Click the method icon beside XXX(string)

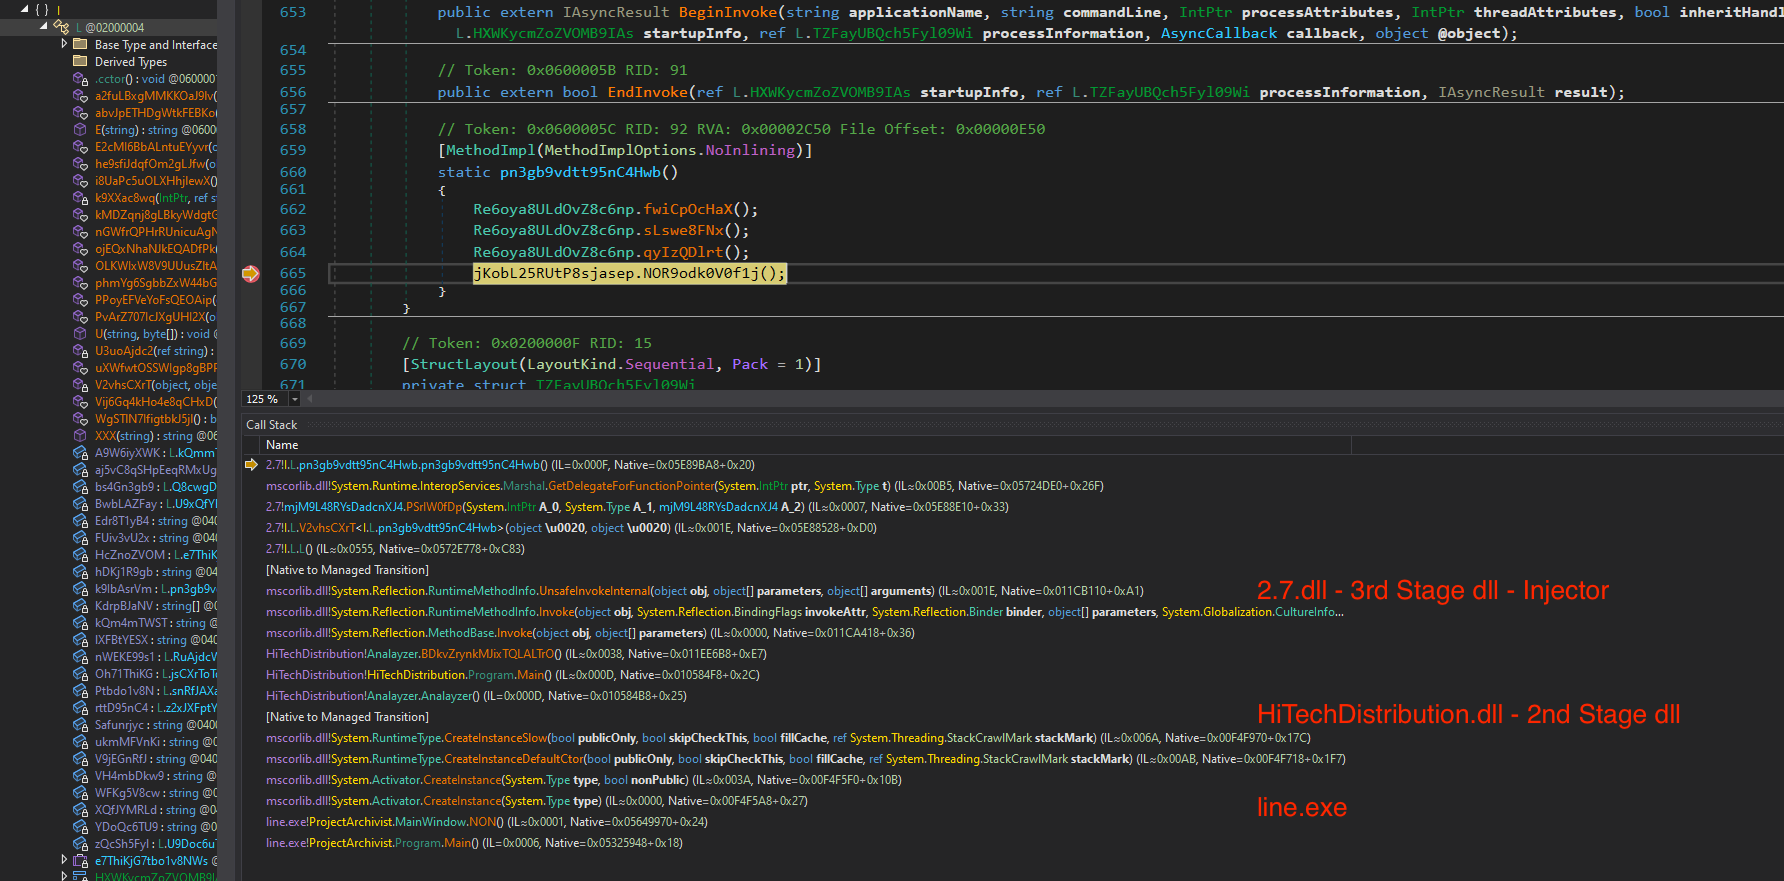(80, 436)
